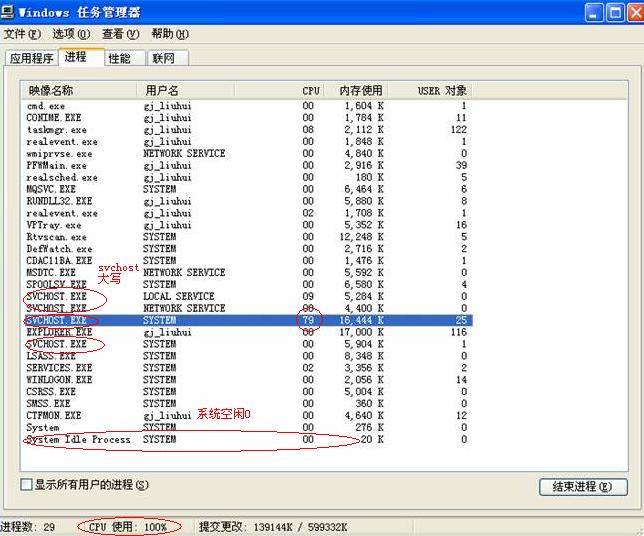This screenshot has height=536, width=644.
Task: Click realevent.exe row with 1,708 K
Action: pos(246,213)
